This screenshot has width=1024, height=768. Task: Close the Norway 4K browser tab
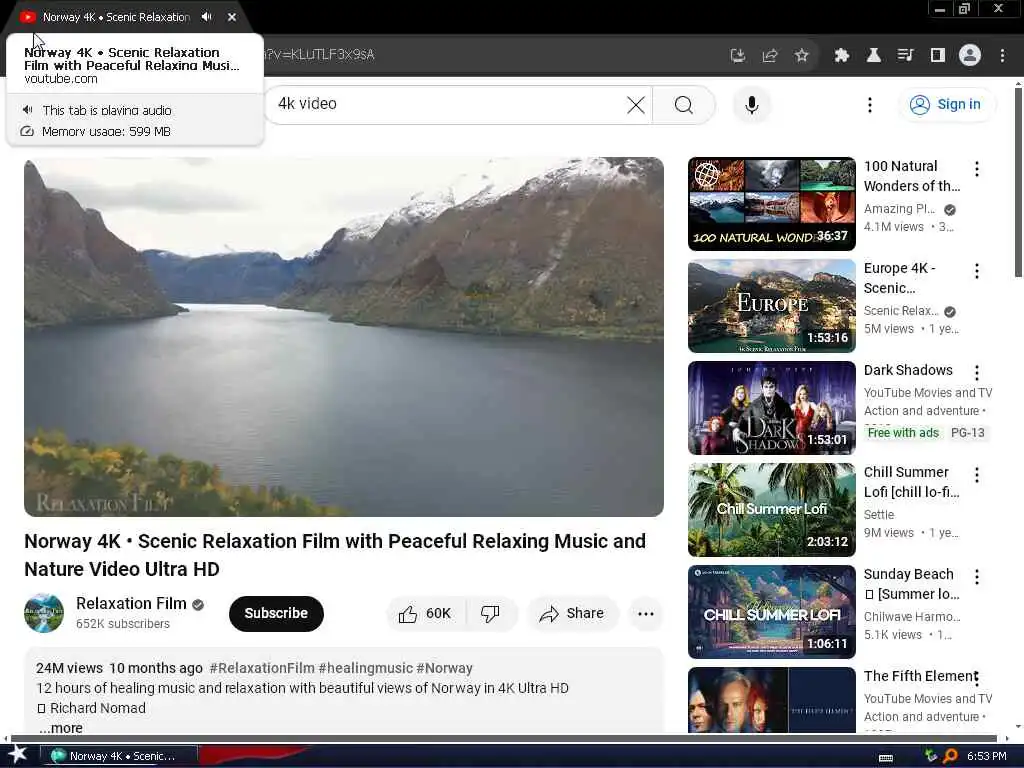[232, 17]
